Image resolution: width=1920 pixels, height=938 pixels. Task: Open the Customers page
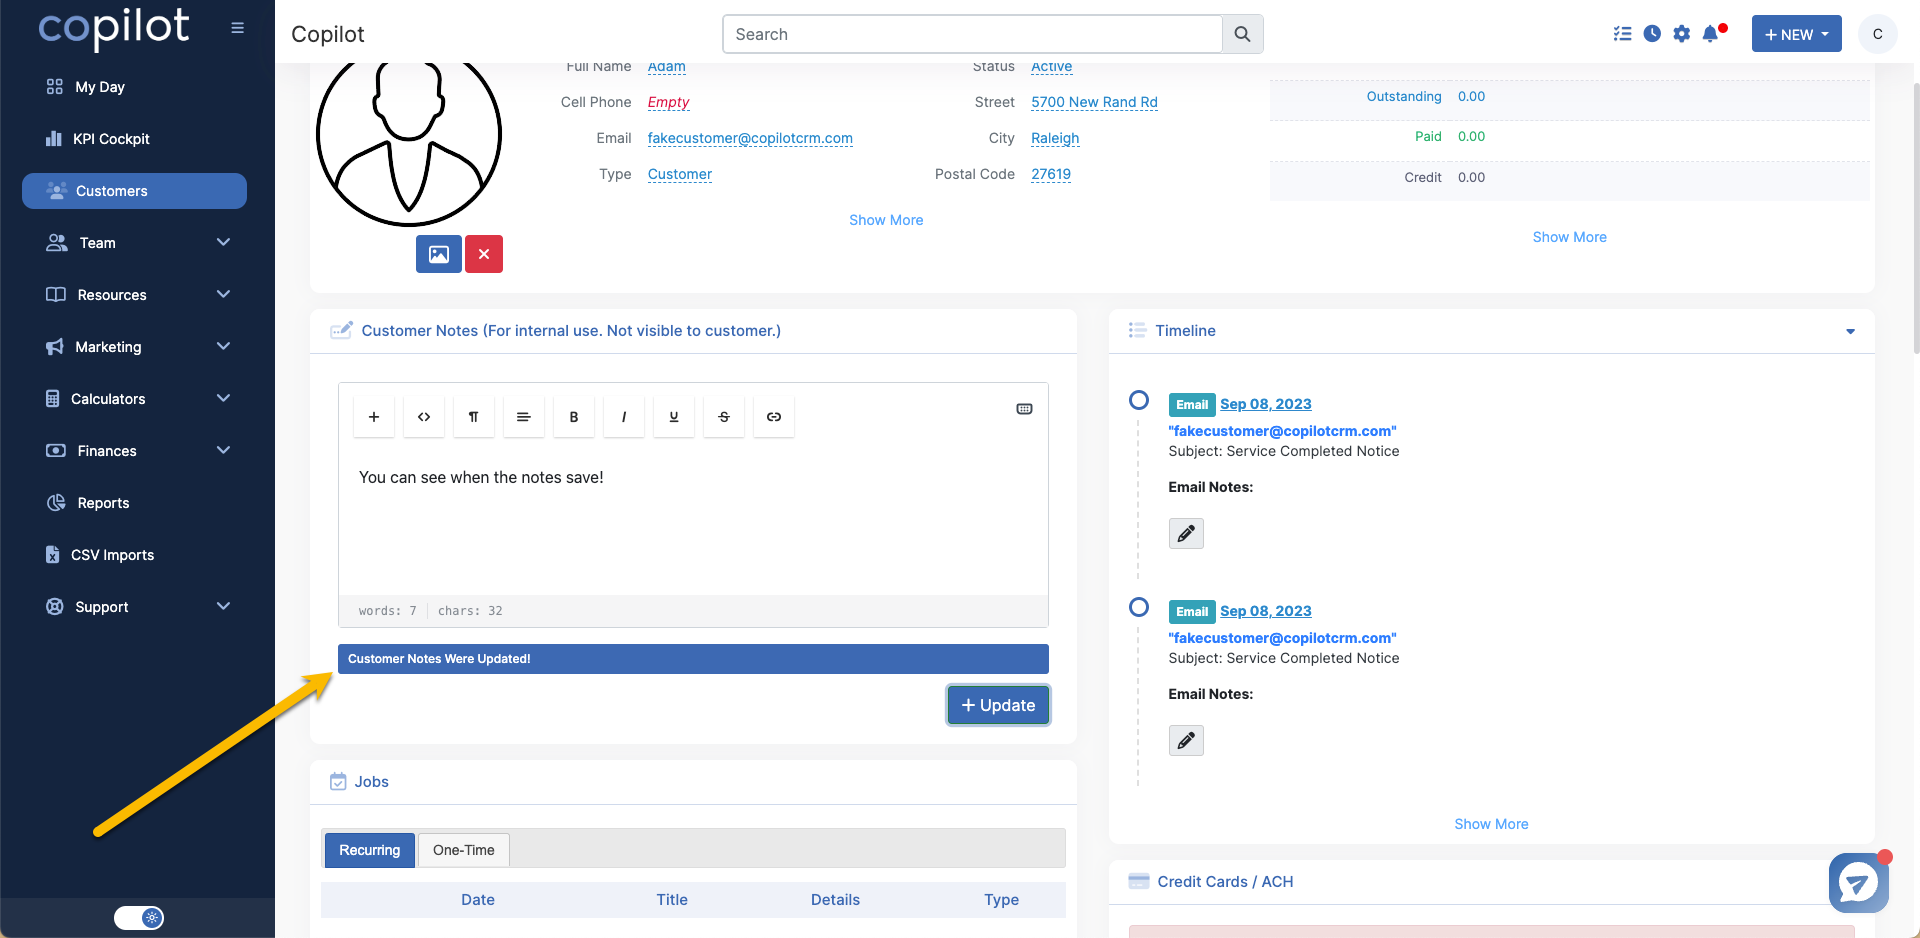134,191
